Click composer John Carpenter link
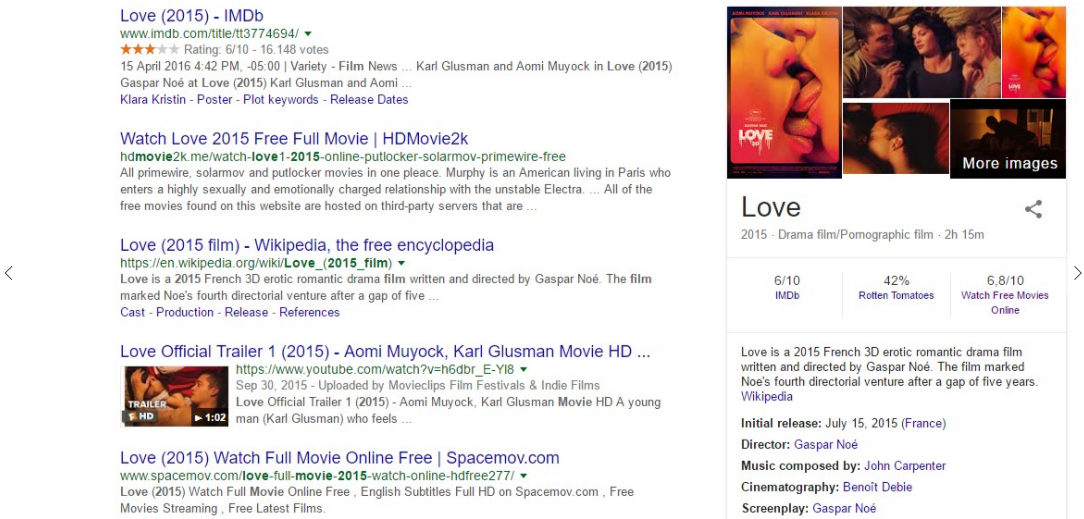The width and height of the screenshot is (1084, 519). pos(905,466)
